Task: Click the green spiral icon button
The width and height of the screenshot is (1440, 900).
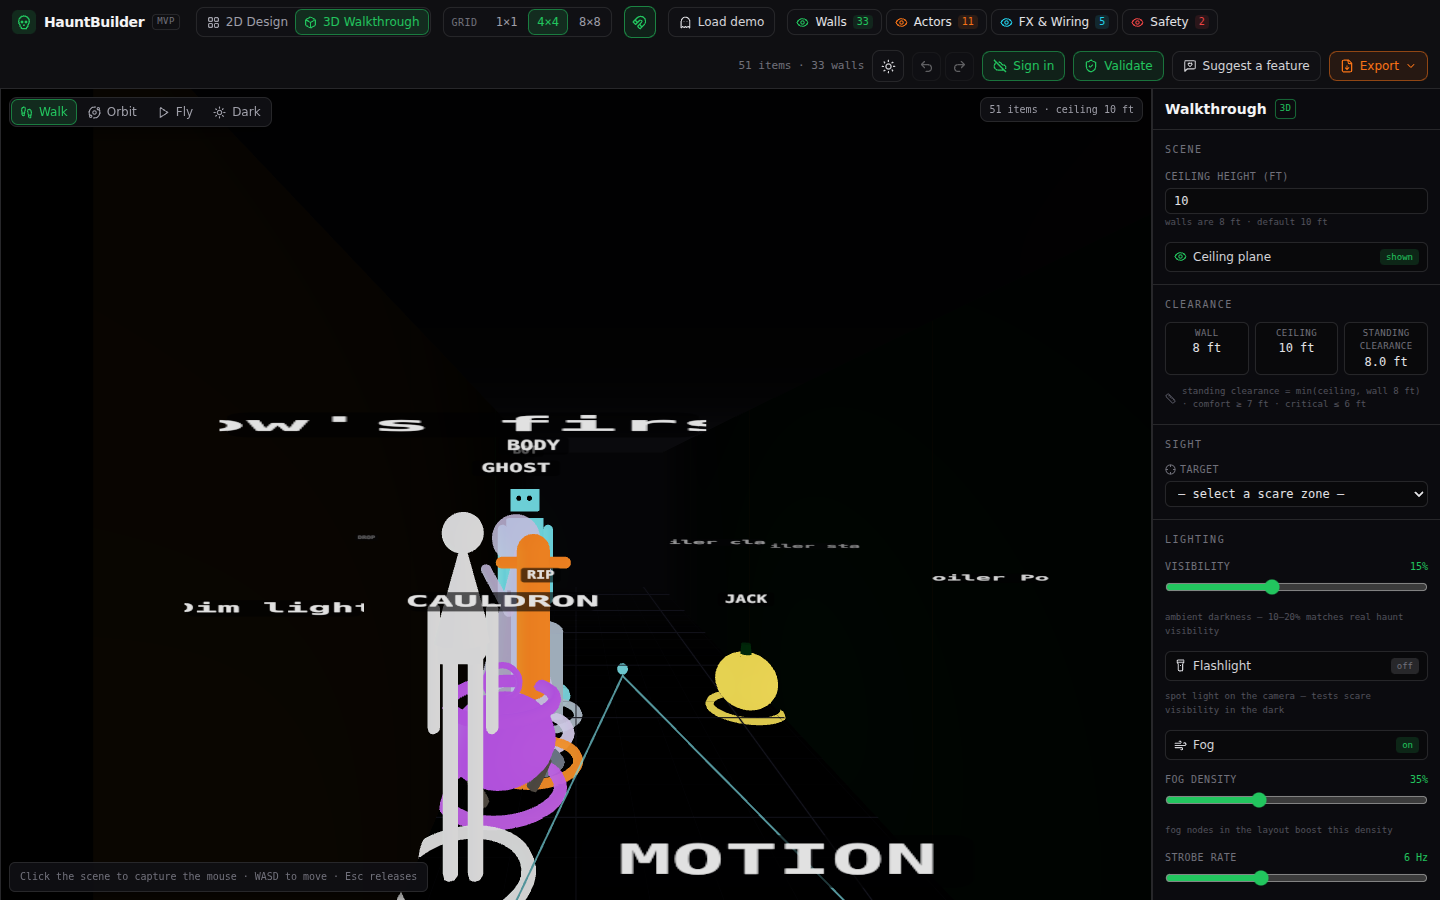Action: point(640,22)
